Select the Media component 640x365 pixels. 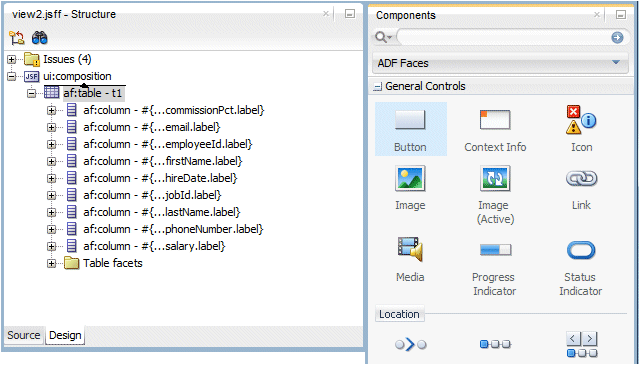(x=410, y=260)
